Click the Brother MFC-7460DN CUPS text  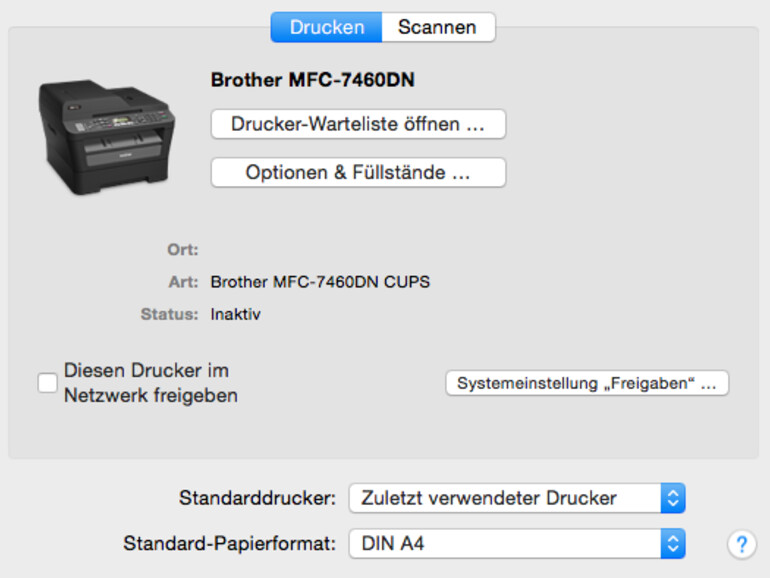click(320, 282)
